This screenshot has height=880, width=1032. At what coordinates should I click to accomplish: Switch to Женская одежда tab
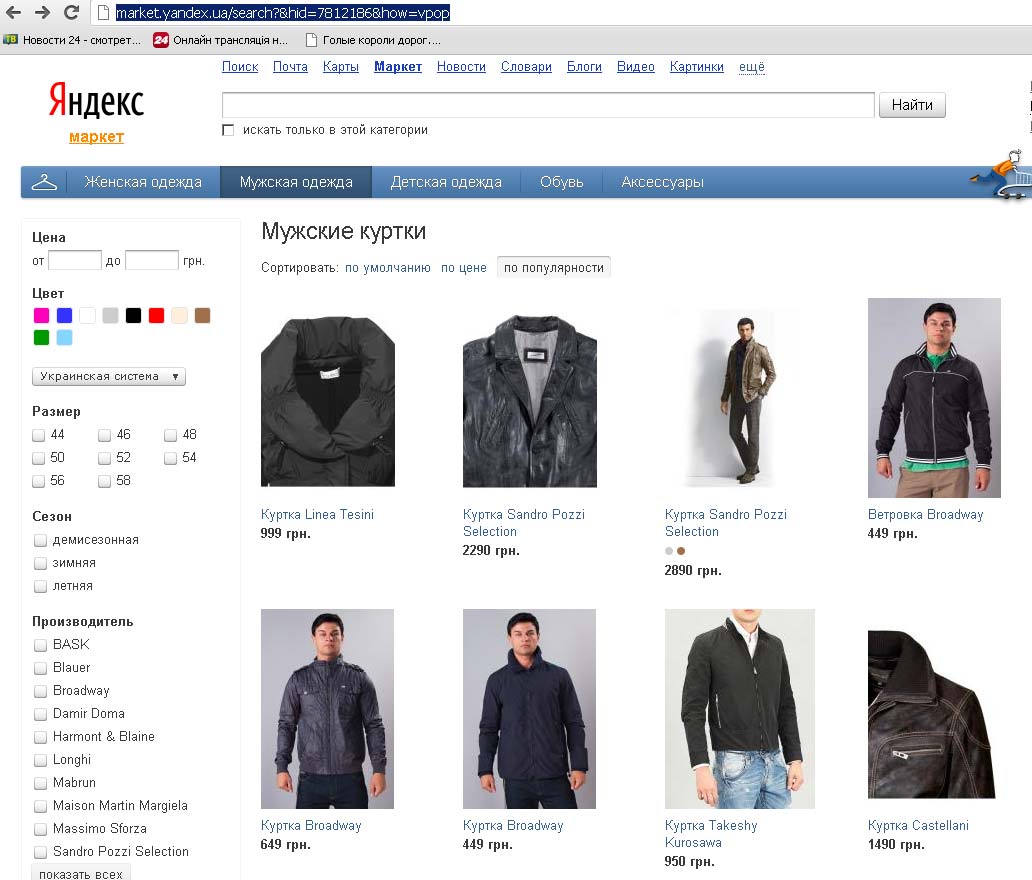pos(143,182)
